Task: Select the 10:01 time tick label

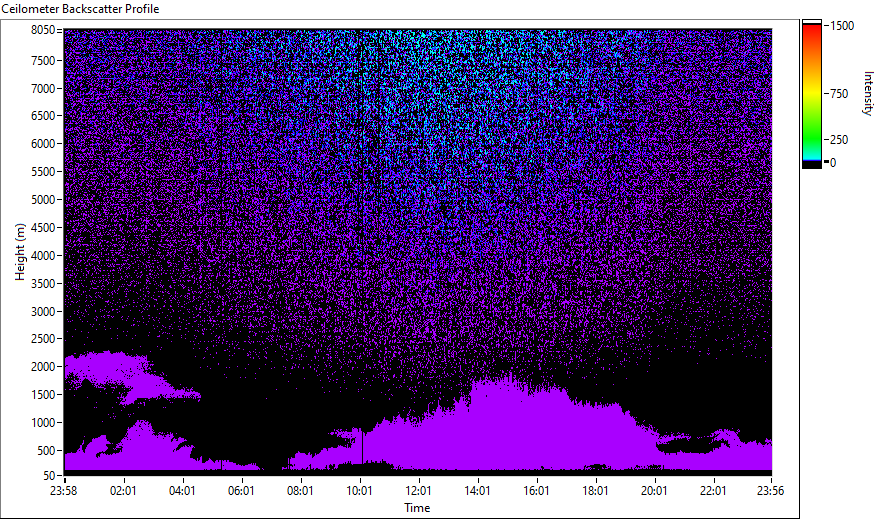Action: point(359,491)
